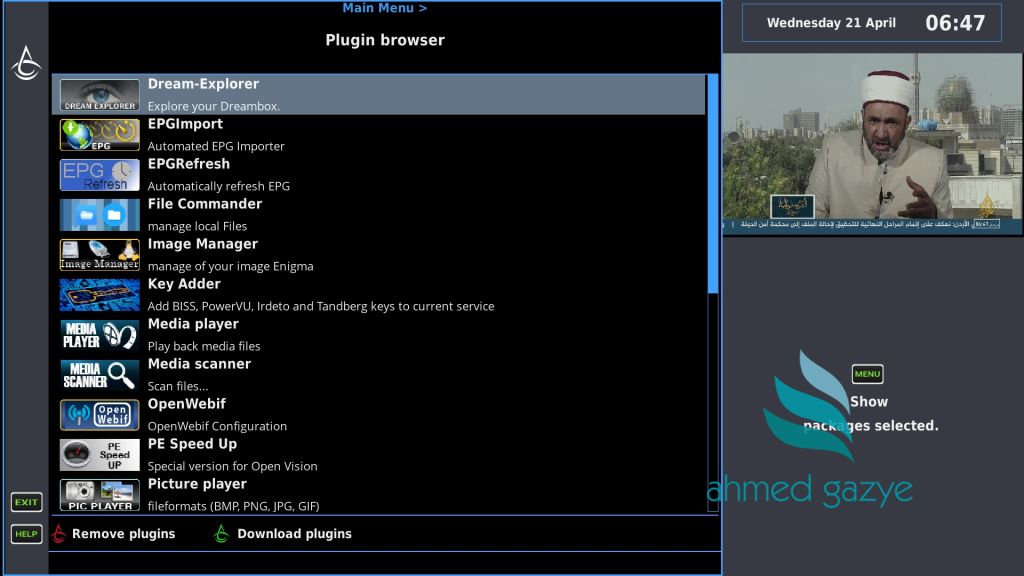Select the Media scanner entry title
This screenshot has height=576, width=1024.
199,364
